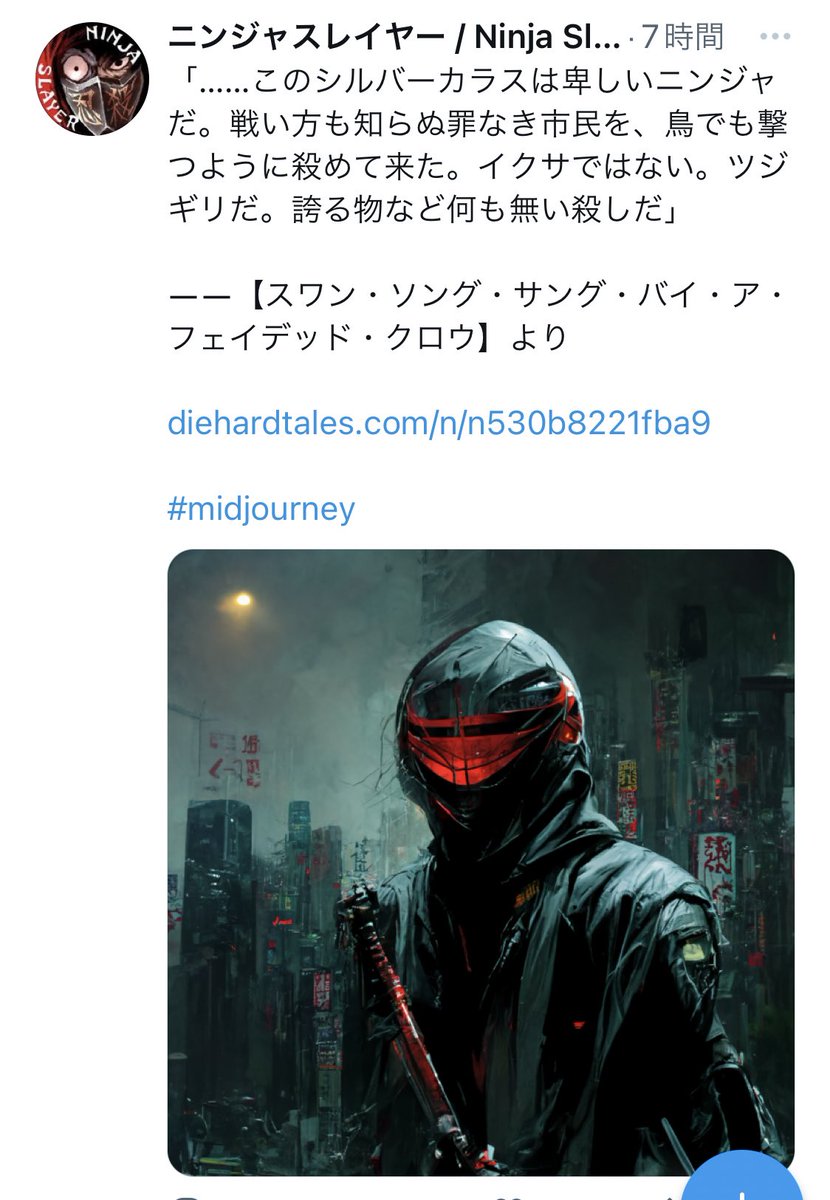Open the #midjourney hashtag
This screenshot has width=830, height=1200.
[261, 509]
